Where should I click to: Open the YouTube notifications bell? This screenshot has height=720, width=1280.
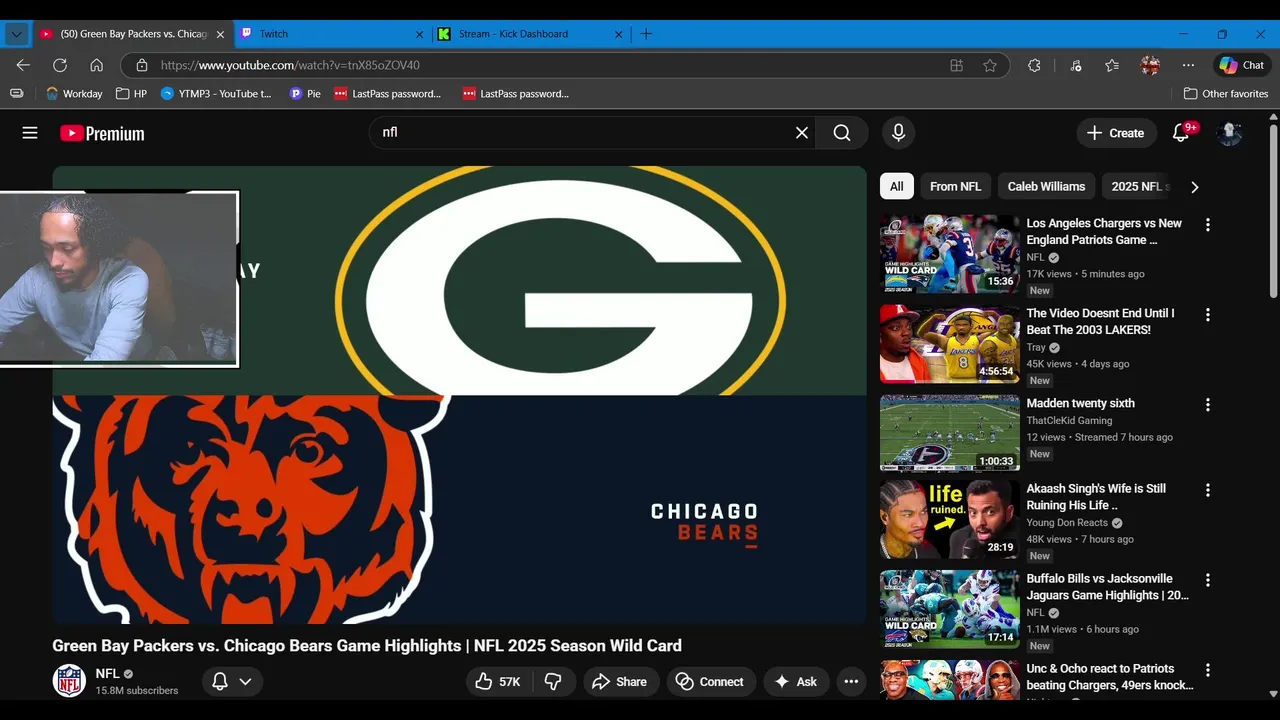coord(1181,133)
